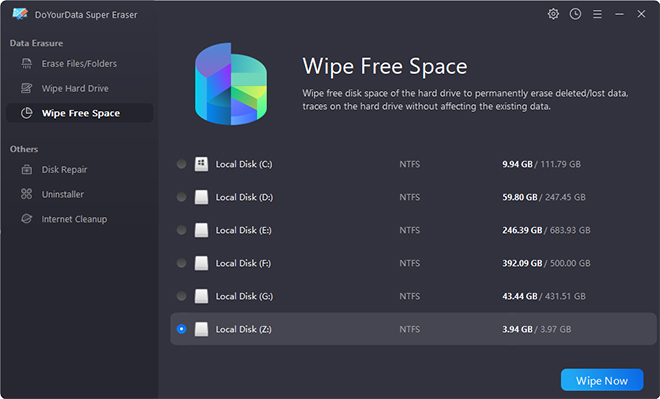The image size is (660, 399).
Task: Click the Uninstaller icon in sidebar
Action: (27, 194)
